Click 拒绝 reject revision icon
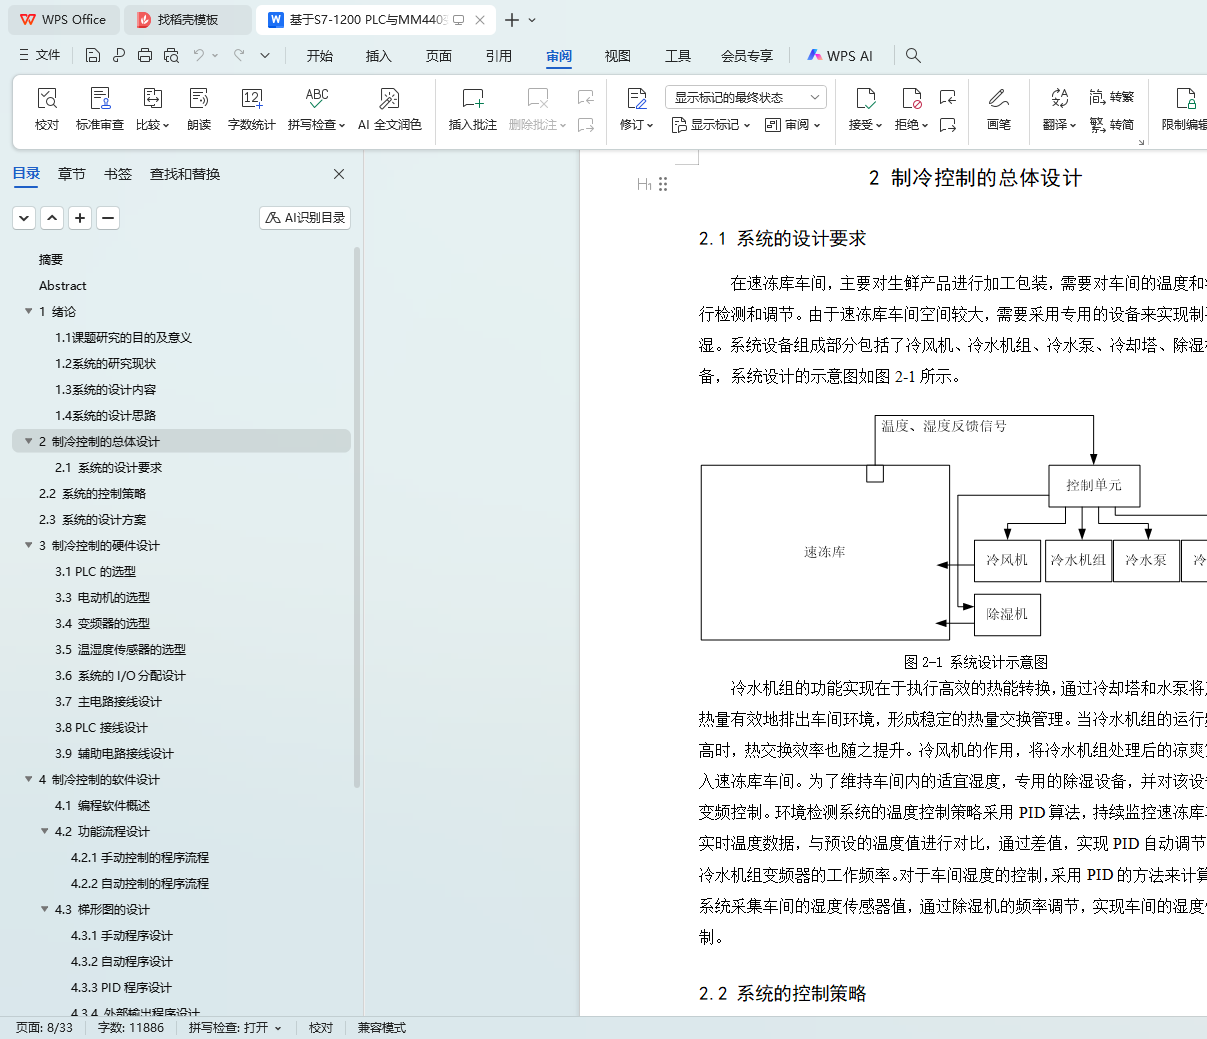The width and height of the screenshot is (1207, 1039). (911, 98)
